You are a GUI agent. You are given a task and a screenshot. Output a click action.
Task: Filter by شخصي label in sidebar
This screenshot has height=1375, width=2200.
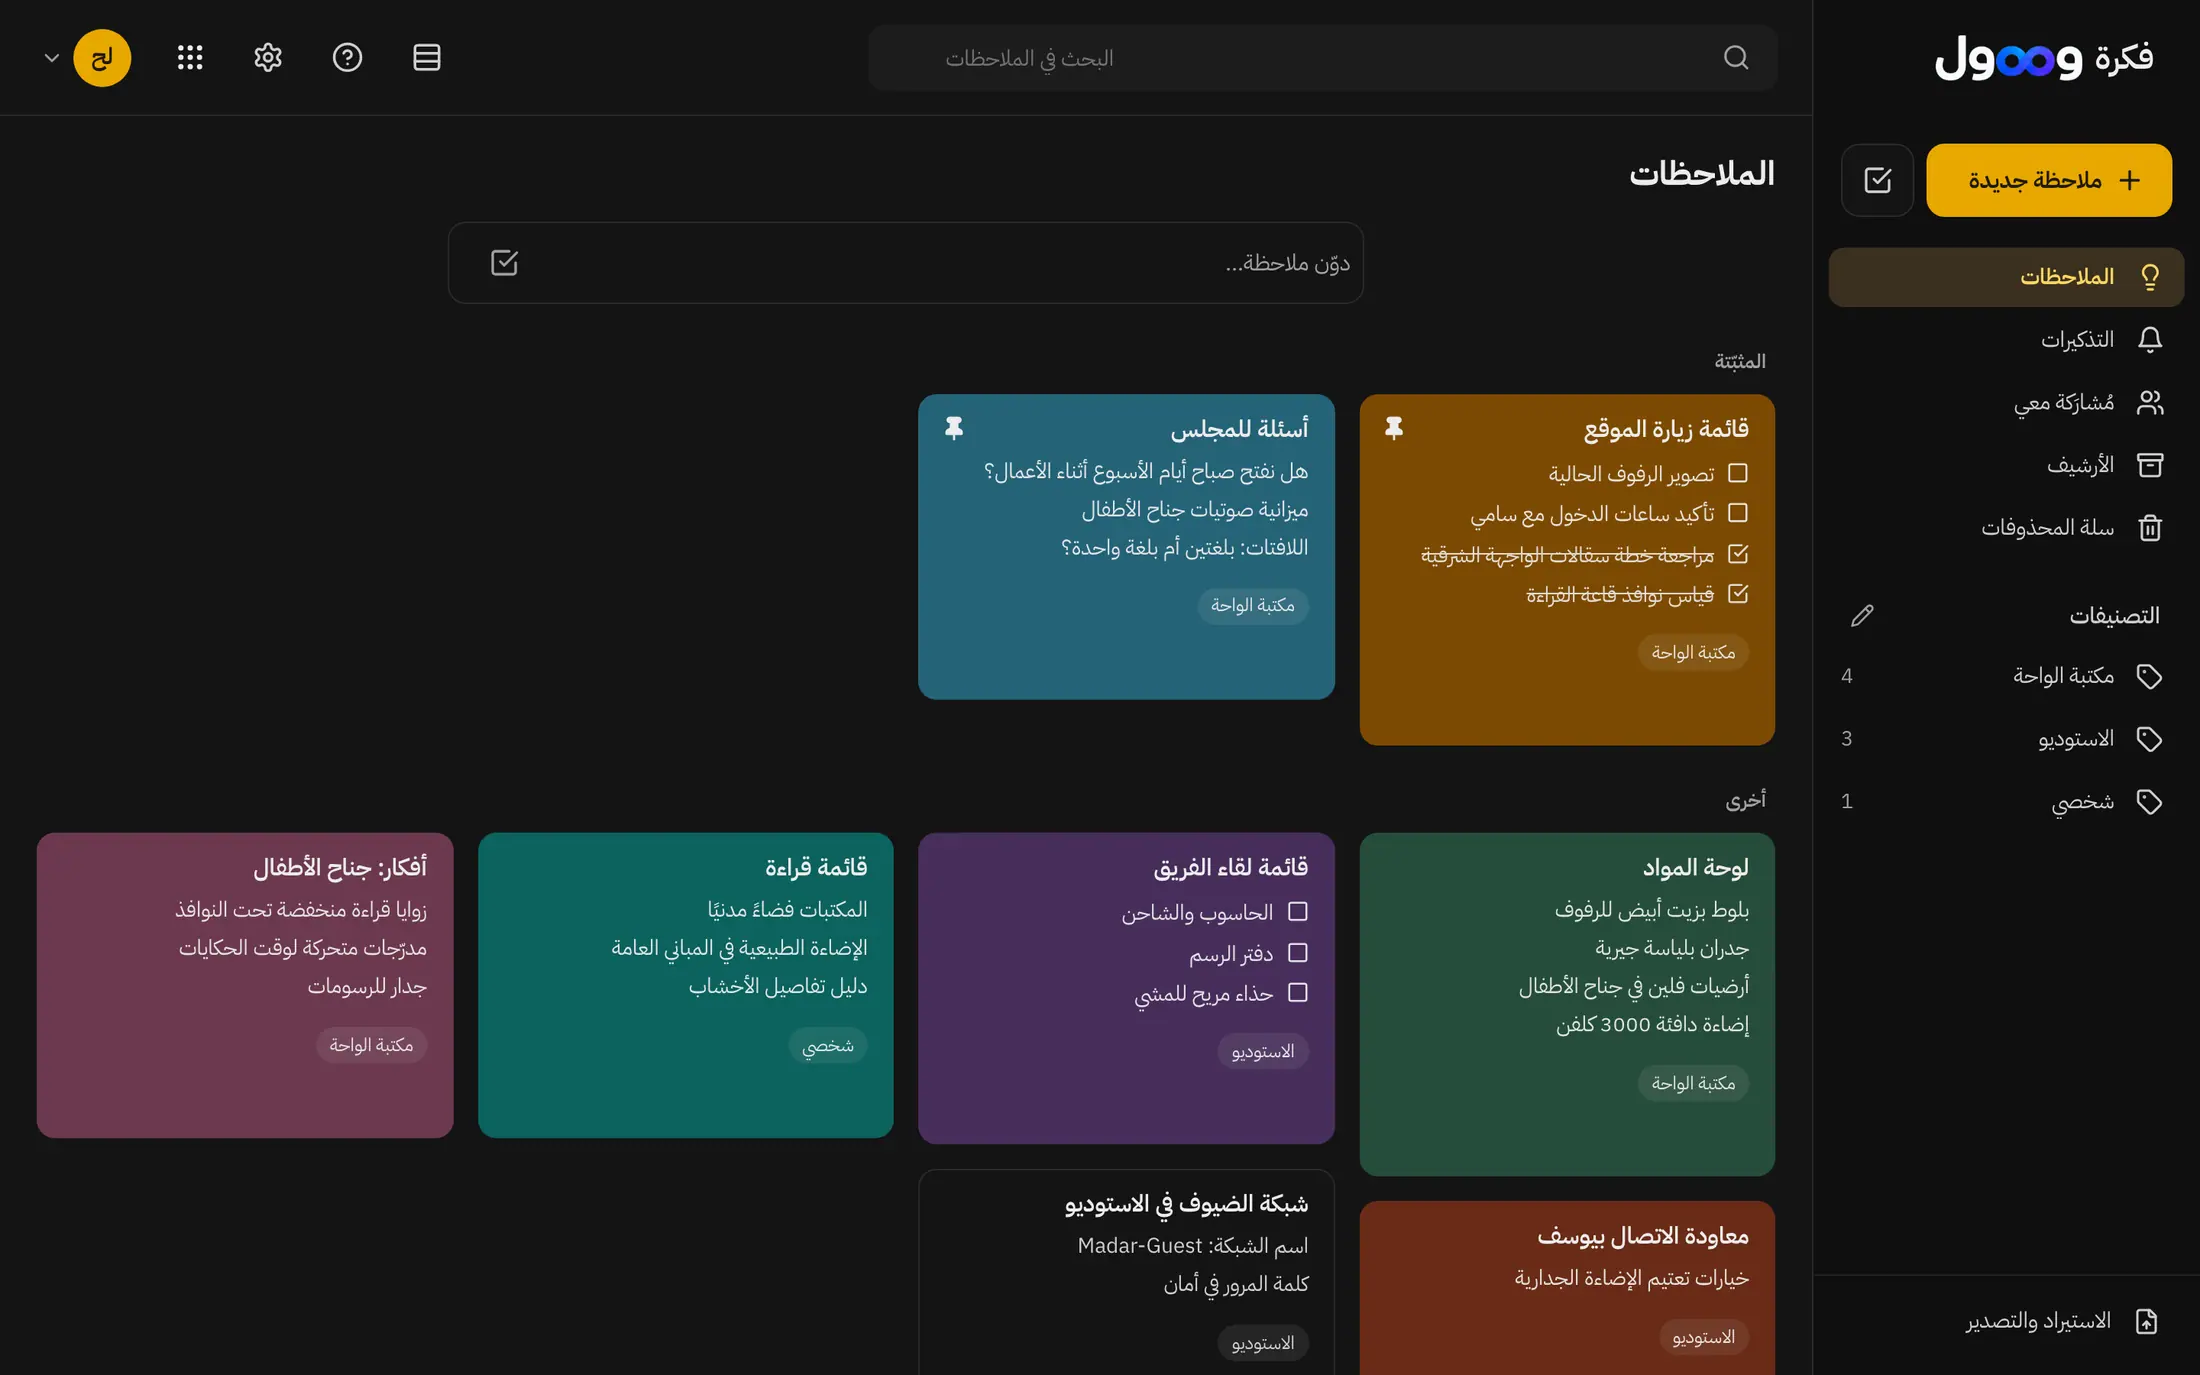(x=2006, y=802)
